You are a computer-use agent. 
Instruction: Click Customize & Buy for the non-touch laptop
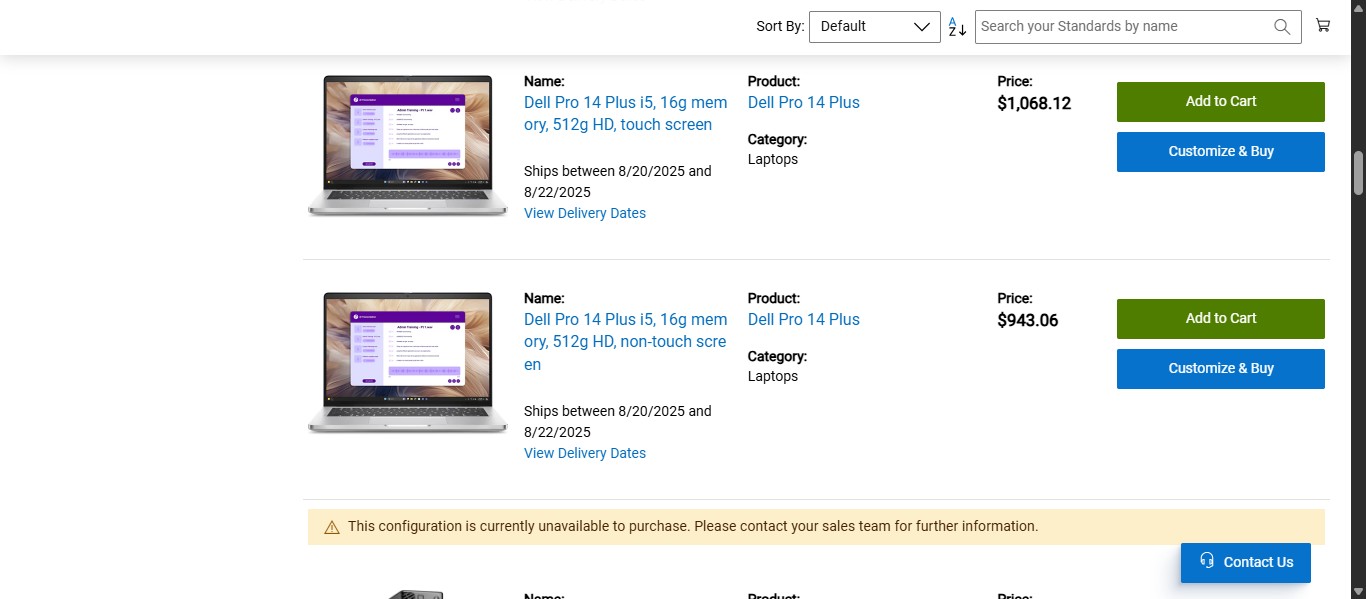[1220, 368]
